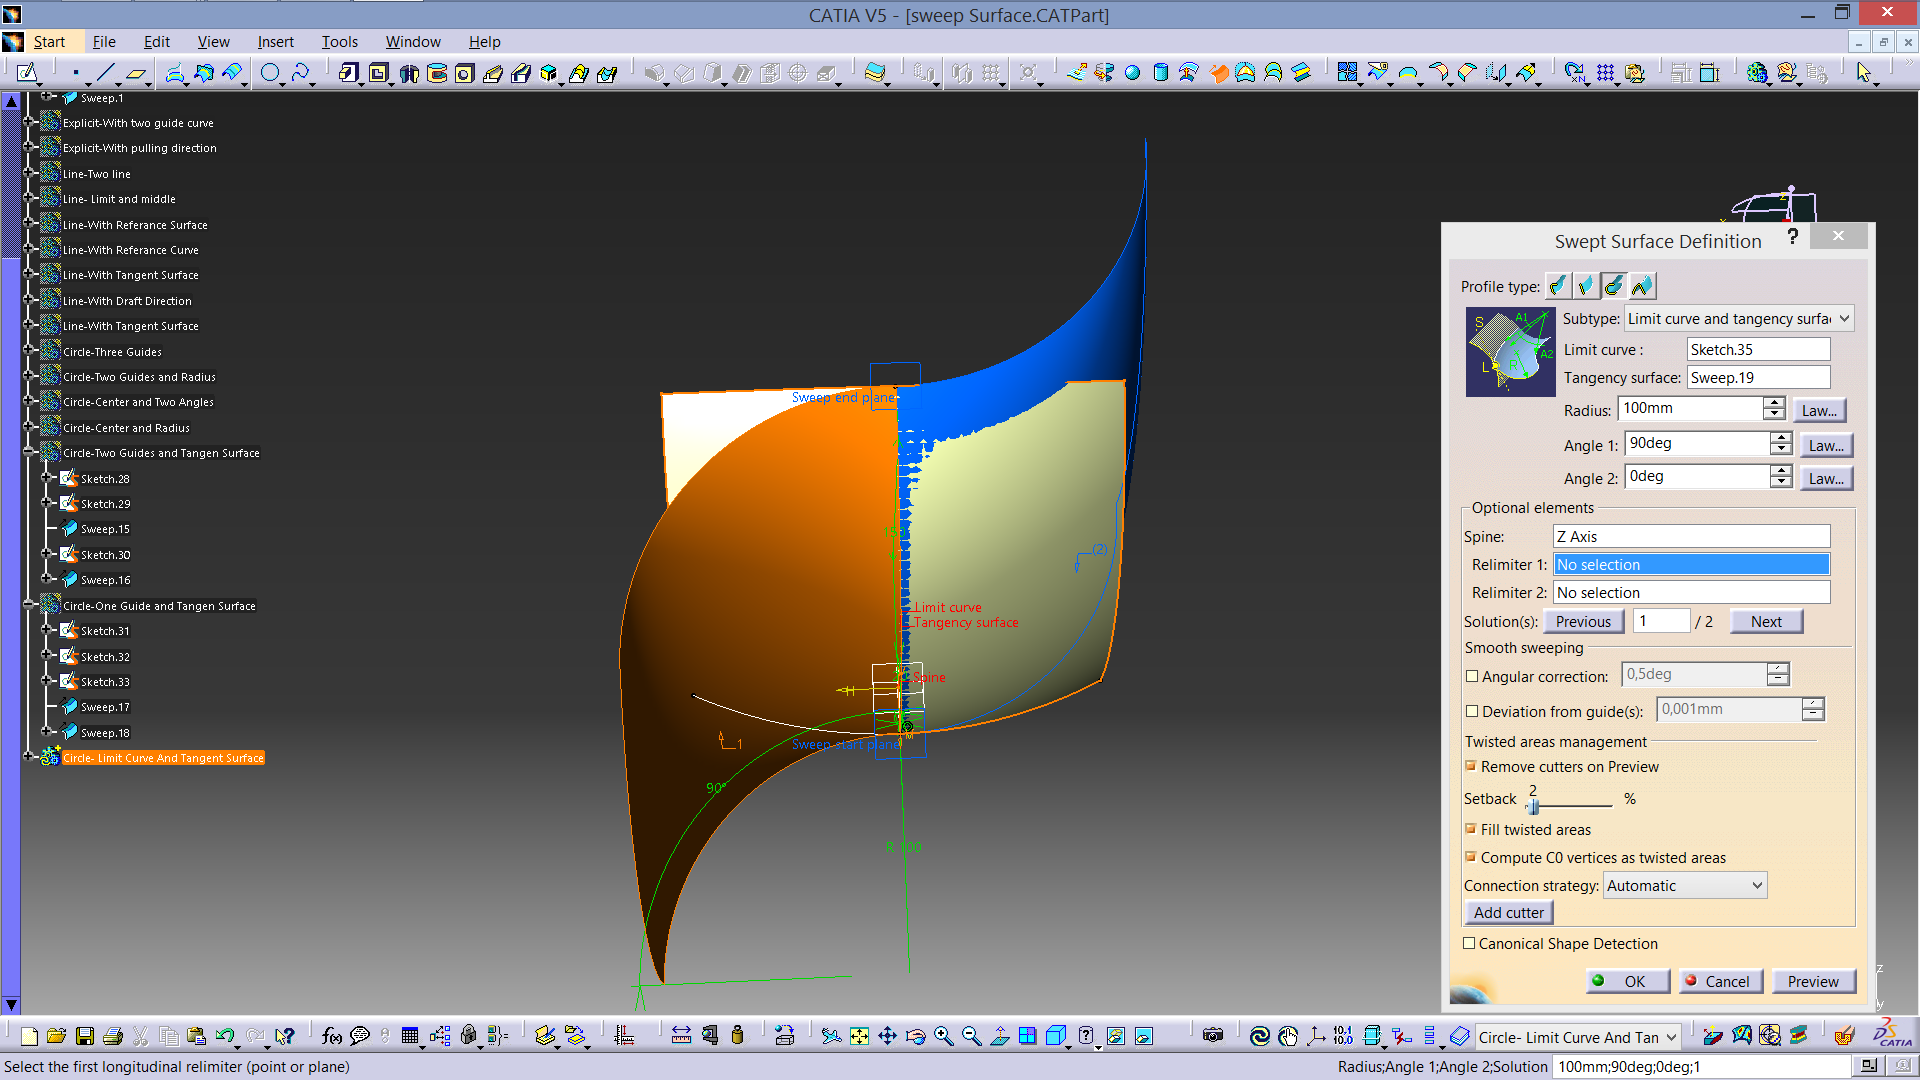Click the Setback slider handle
Screen dimensions: 1920x1080
tap(1533, 805)
